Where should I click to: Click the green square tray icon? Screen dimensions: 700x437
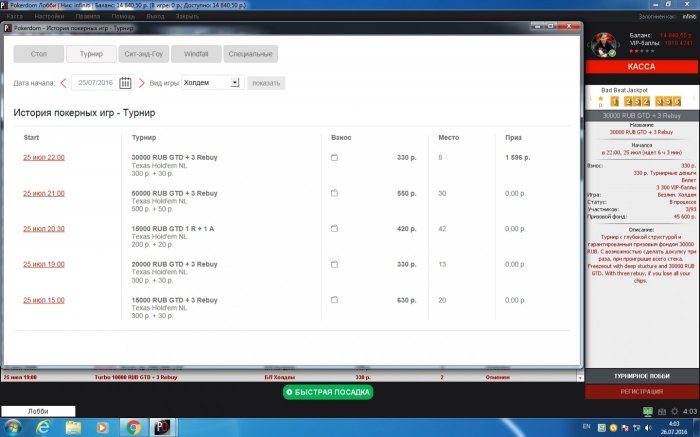601,428
